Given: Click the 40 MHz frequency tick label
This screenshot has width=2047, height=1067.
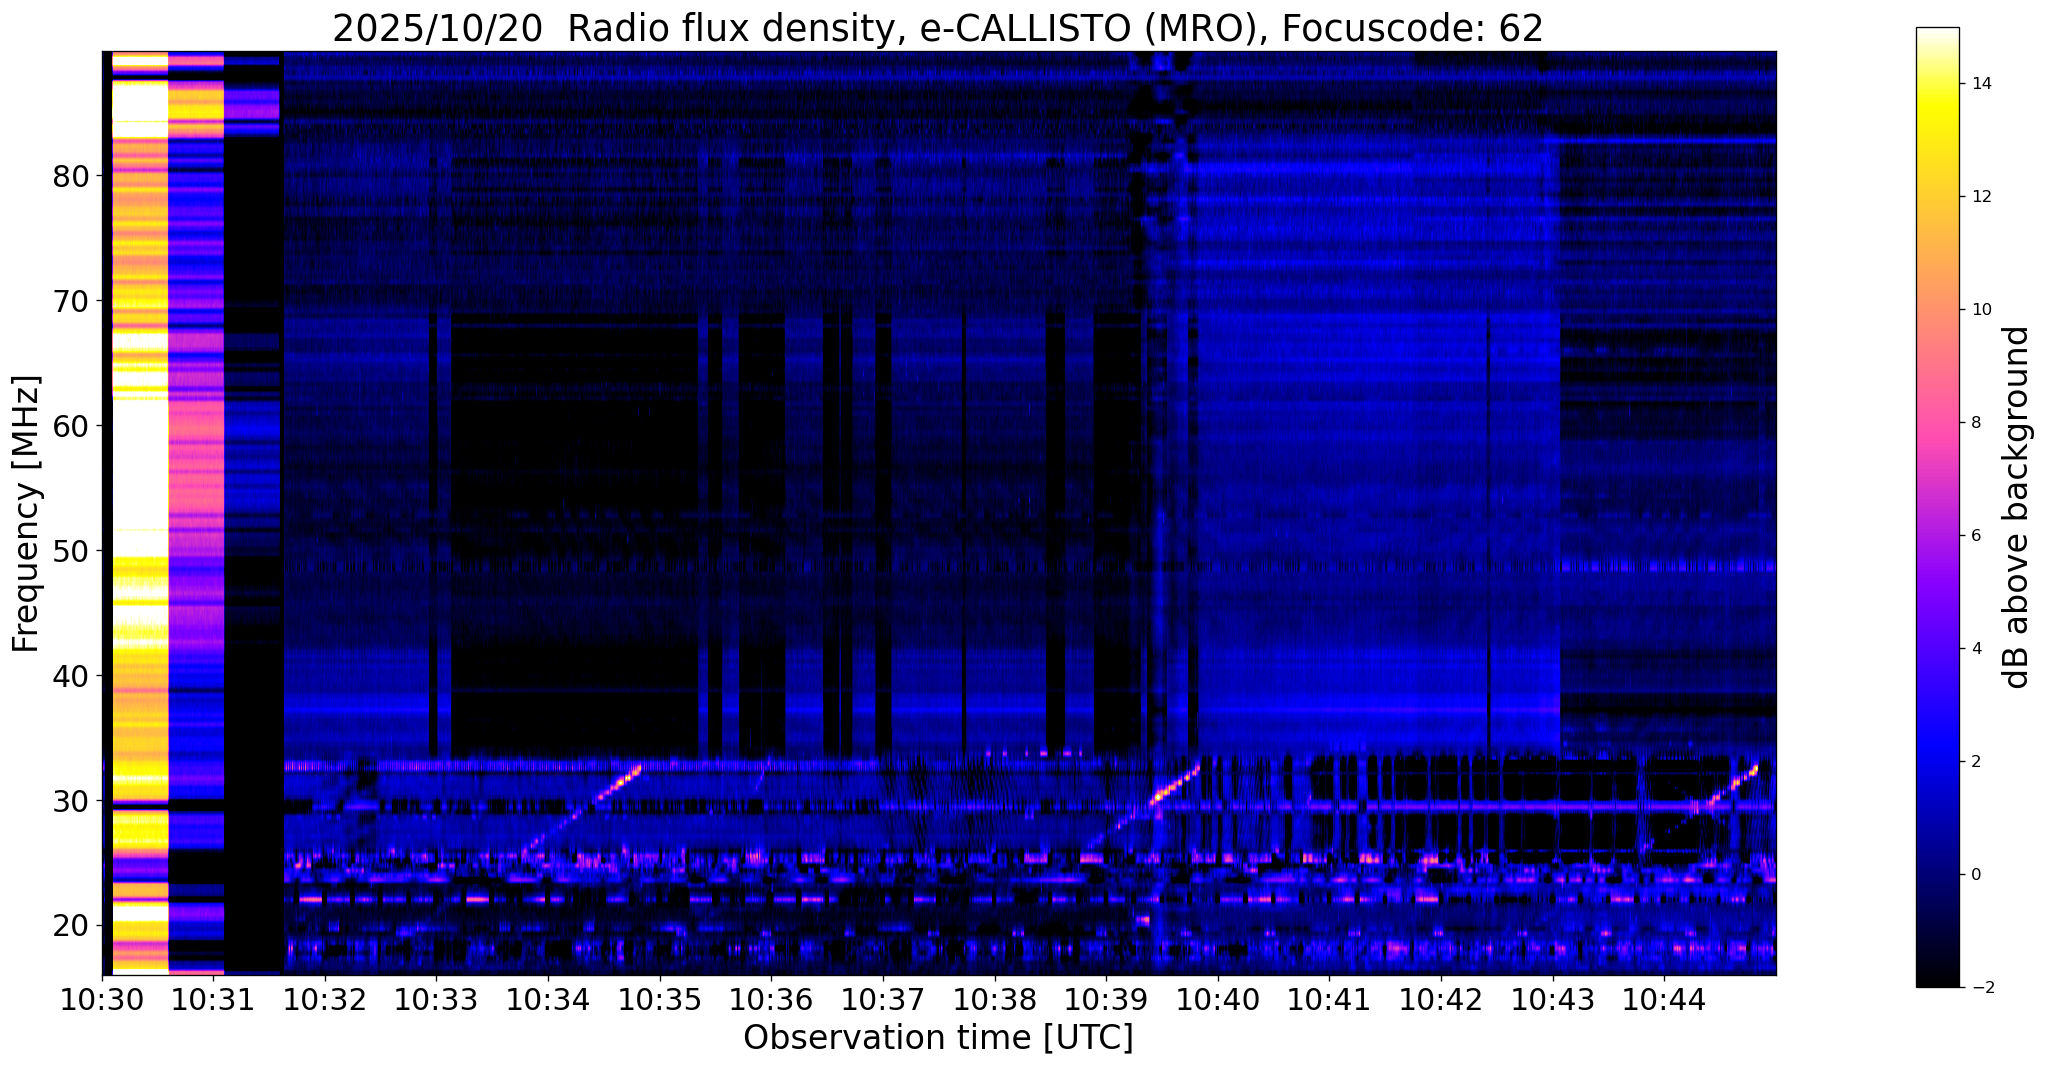Looking at the screenshot, I should 70,676.
